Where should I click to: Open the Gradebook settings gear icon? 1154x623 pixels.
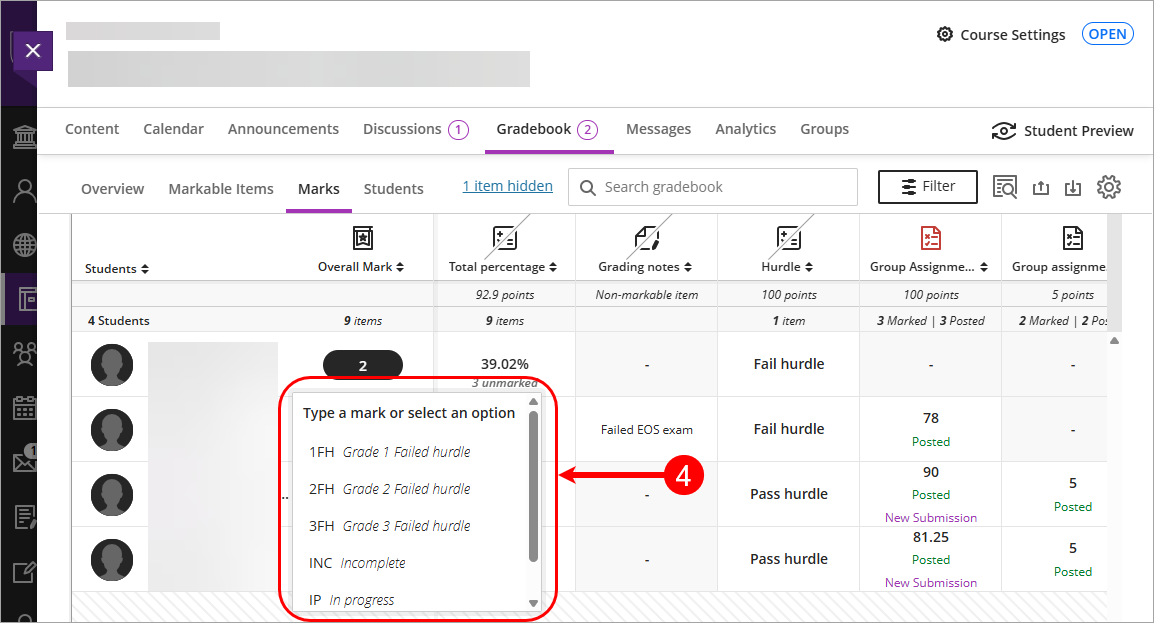pyautogui.click(x=1109, y=186)
